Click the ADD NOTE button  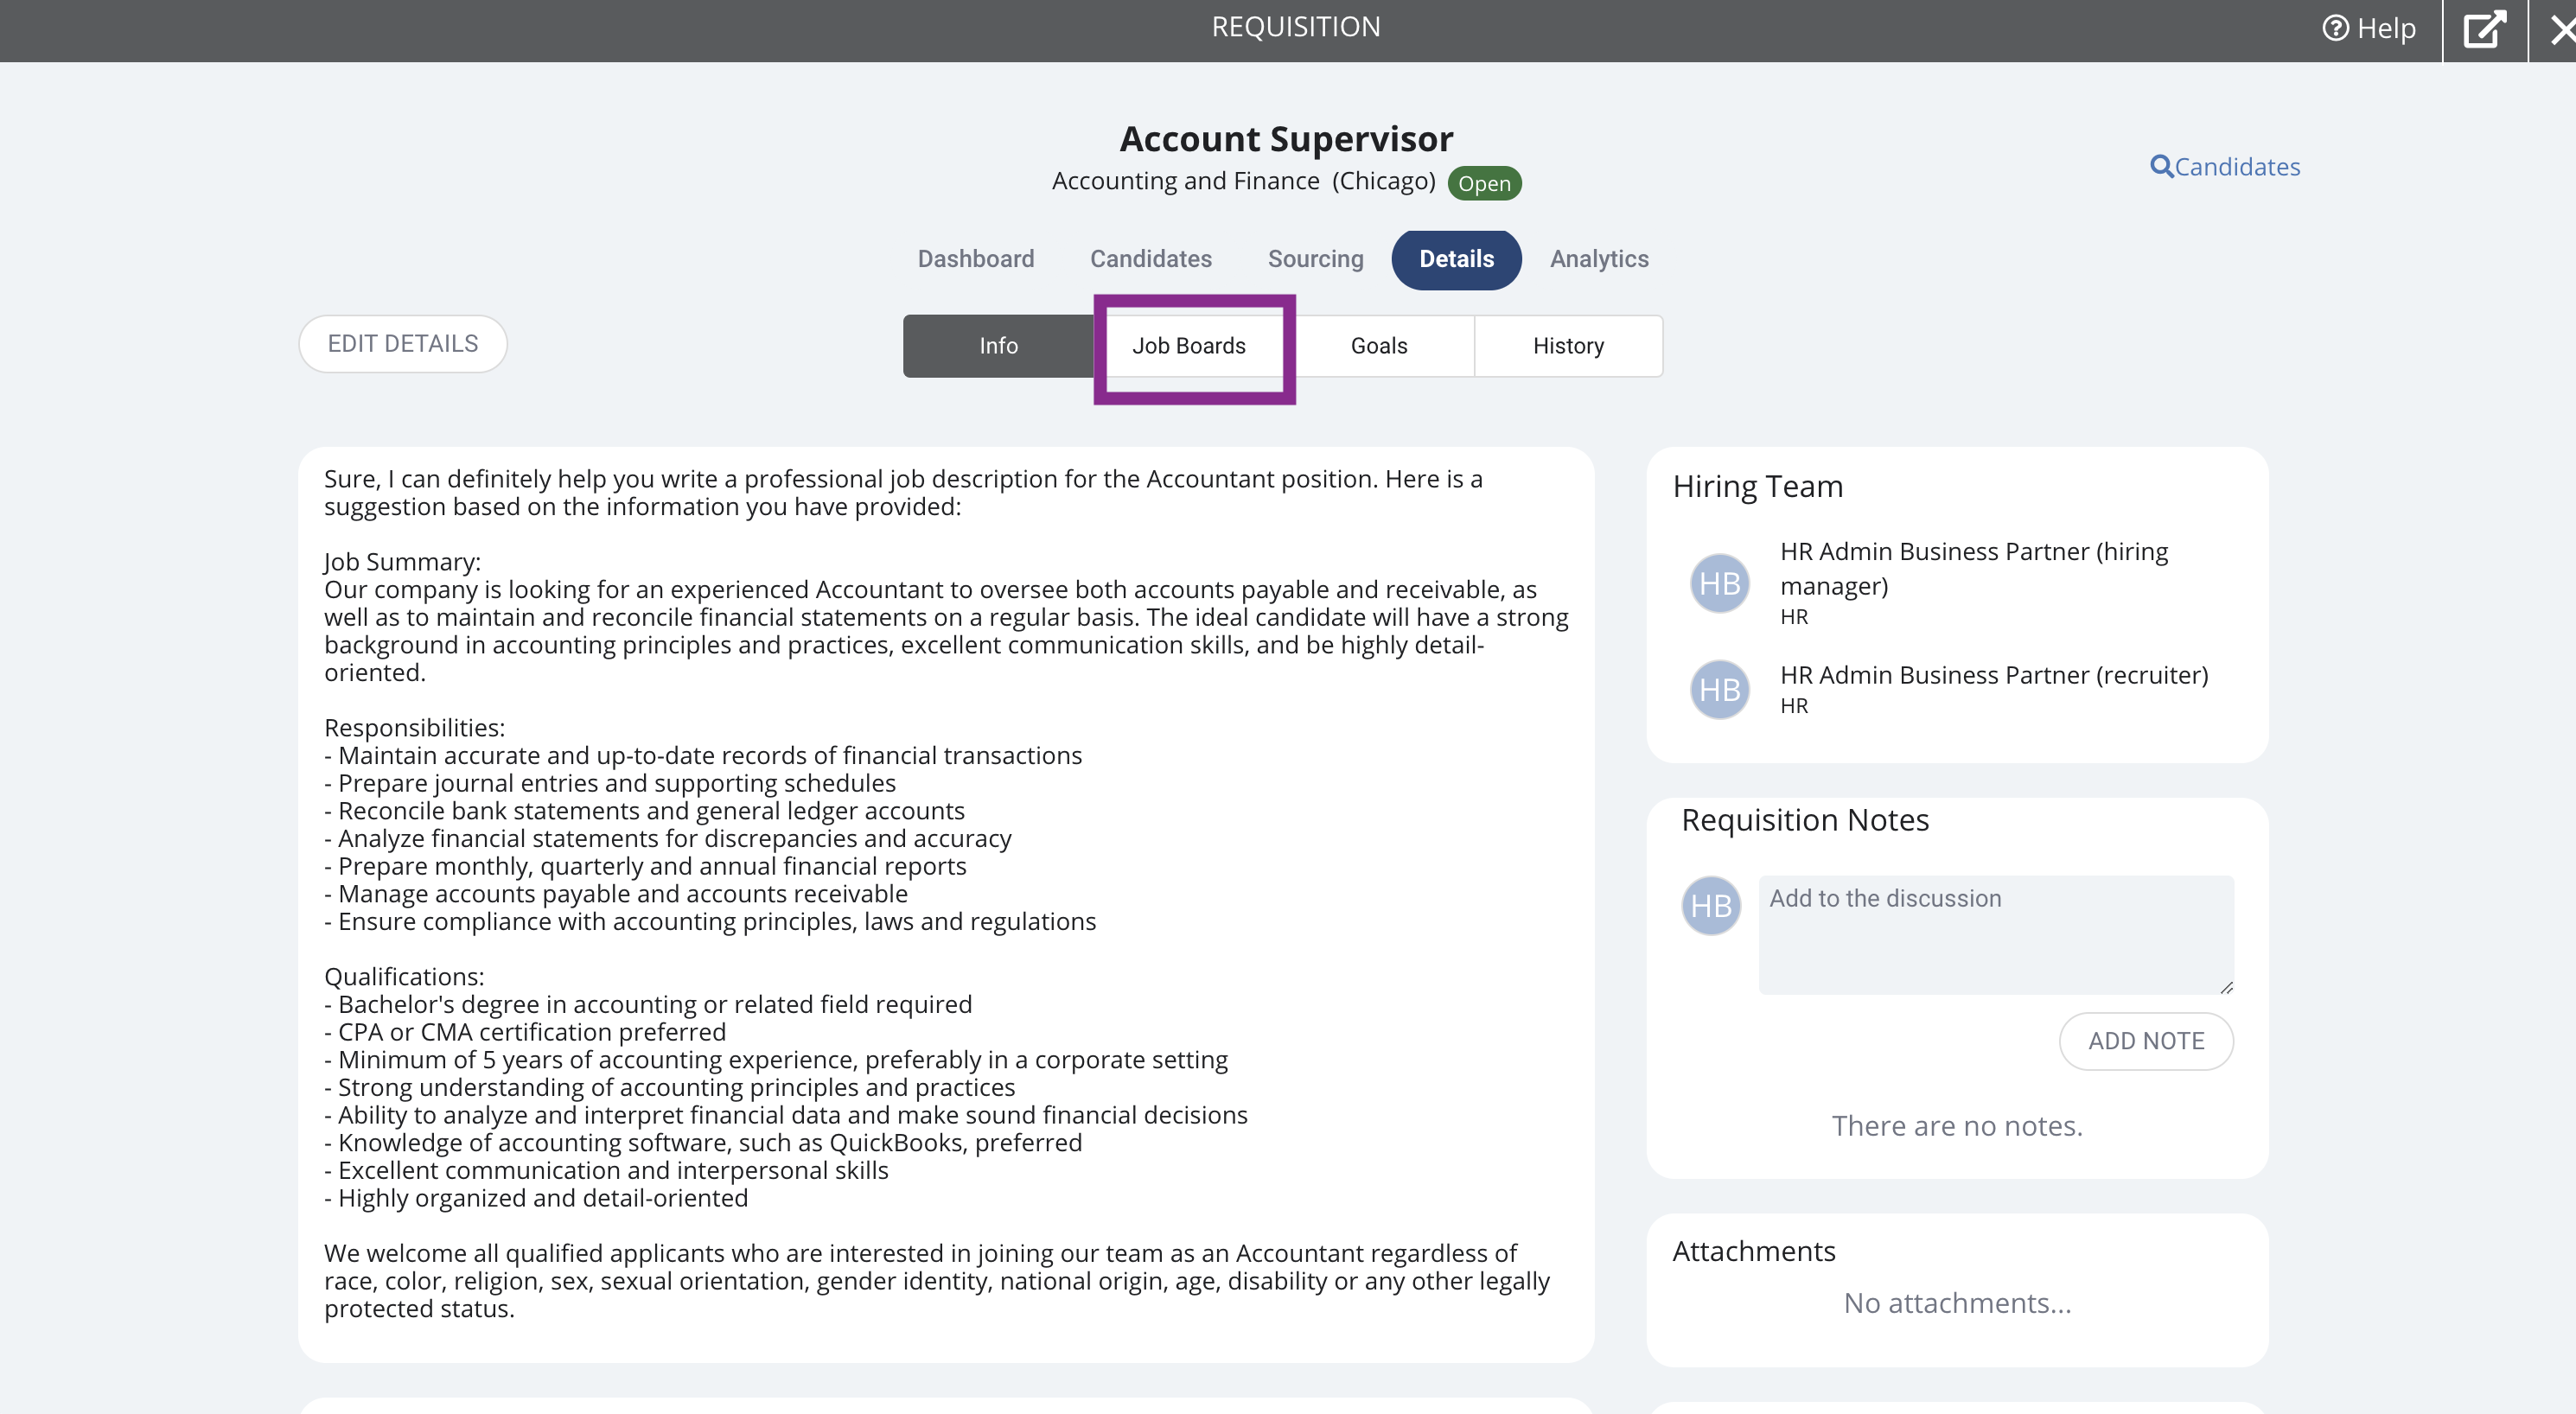pos(2145,1041)
